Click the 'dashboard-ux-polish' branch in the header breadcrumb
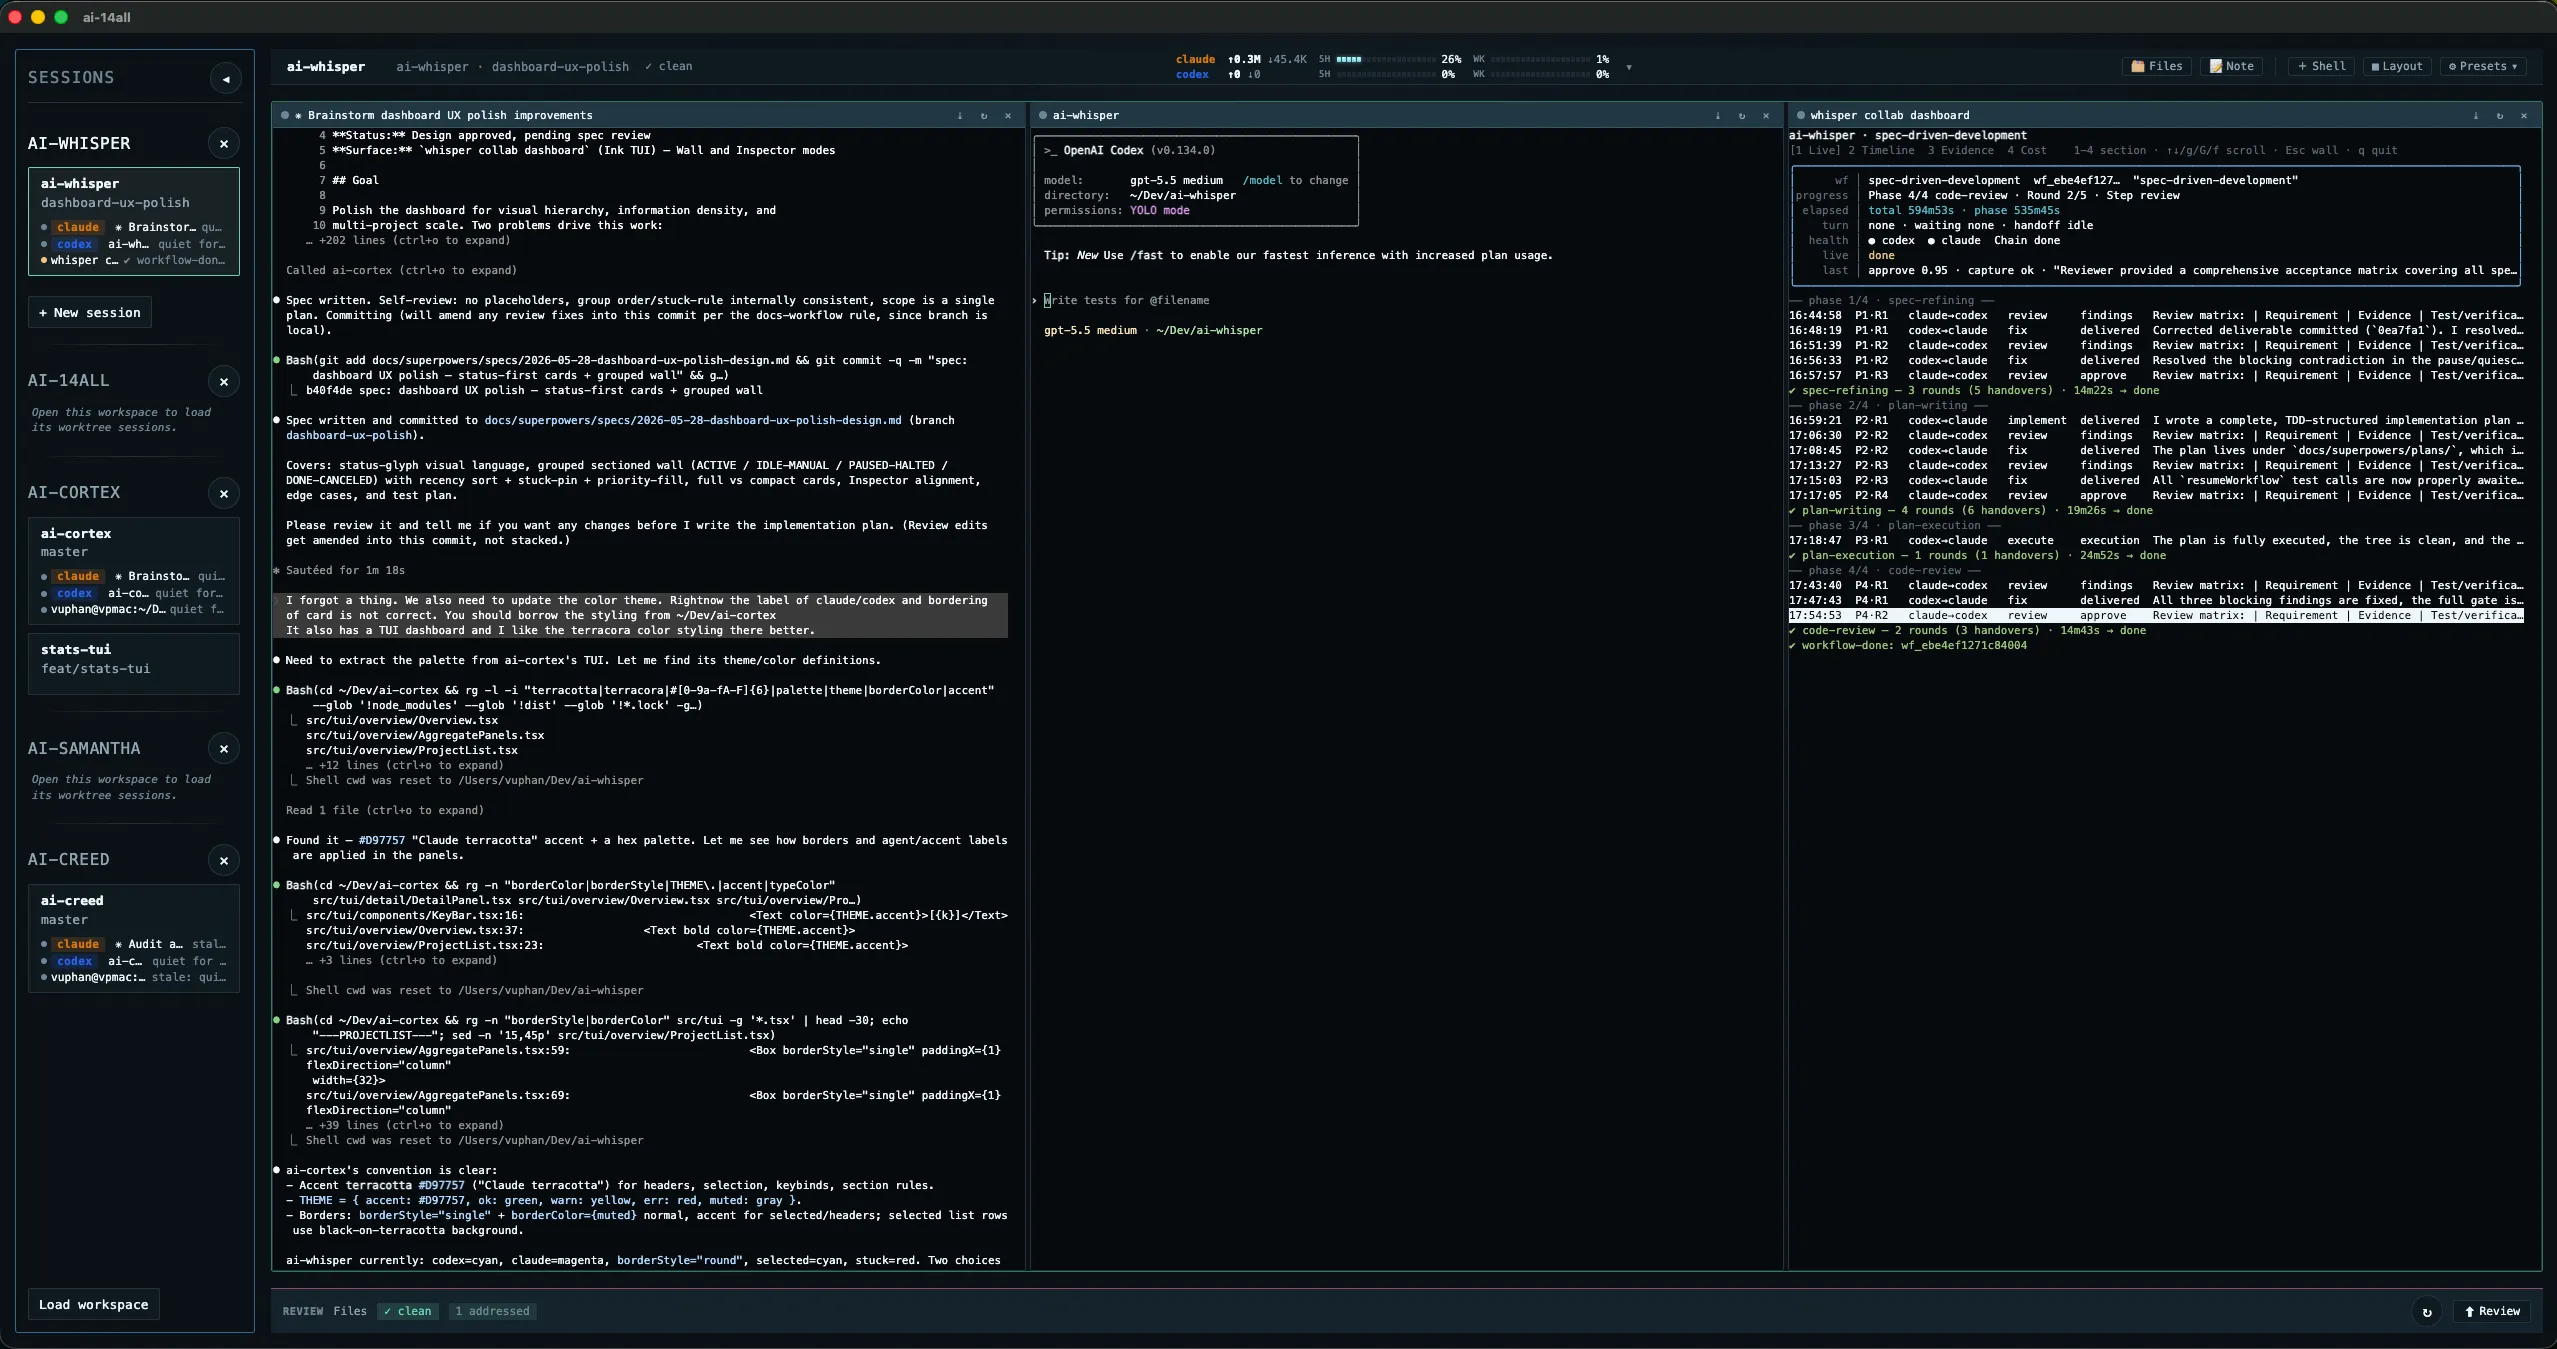Image resolution: width=2557 pixels, height=1349 pixels. (560, 67)
